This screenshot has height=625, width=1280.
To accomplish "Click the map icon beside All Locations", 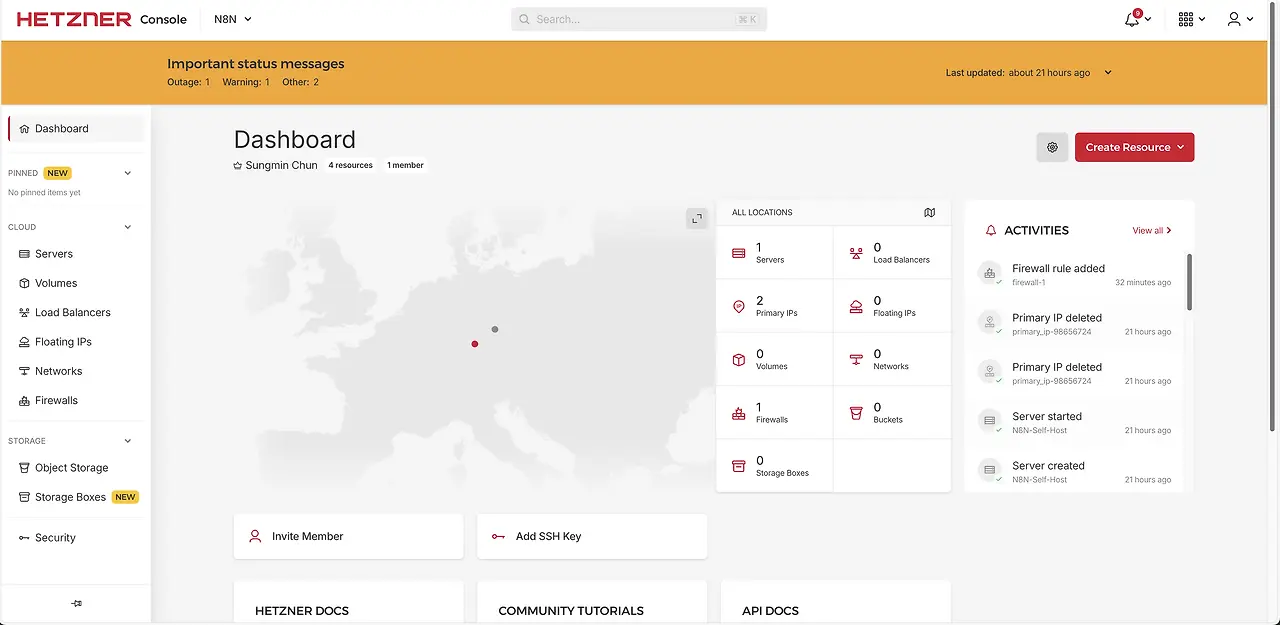I will 930,212.
